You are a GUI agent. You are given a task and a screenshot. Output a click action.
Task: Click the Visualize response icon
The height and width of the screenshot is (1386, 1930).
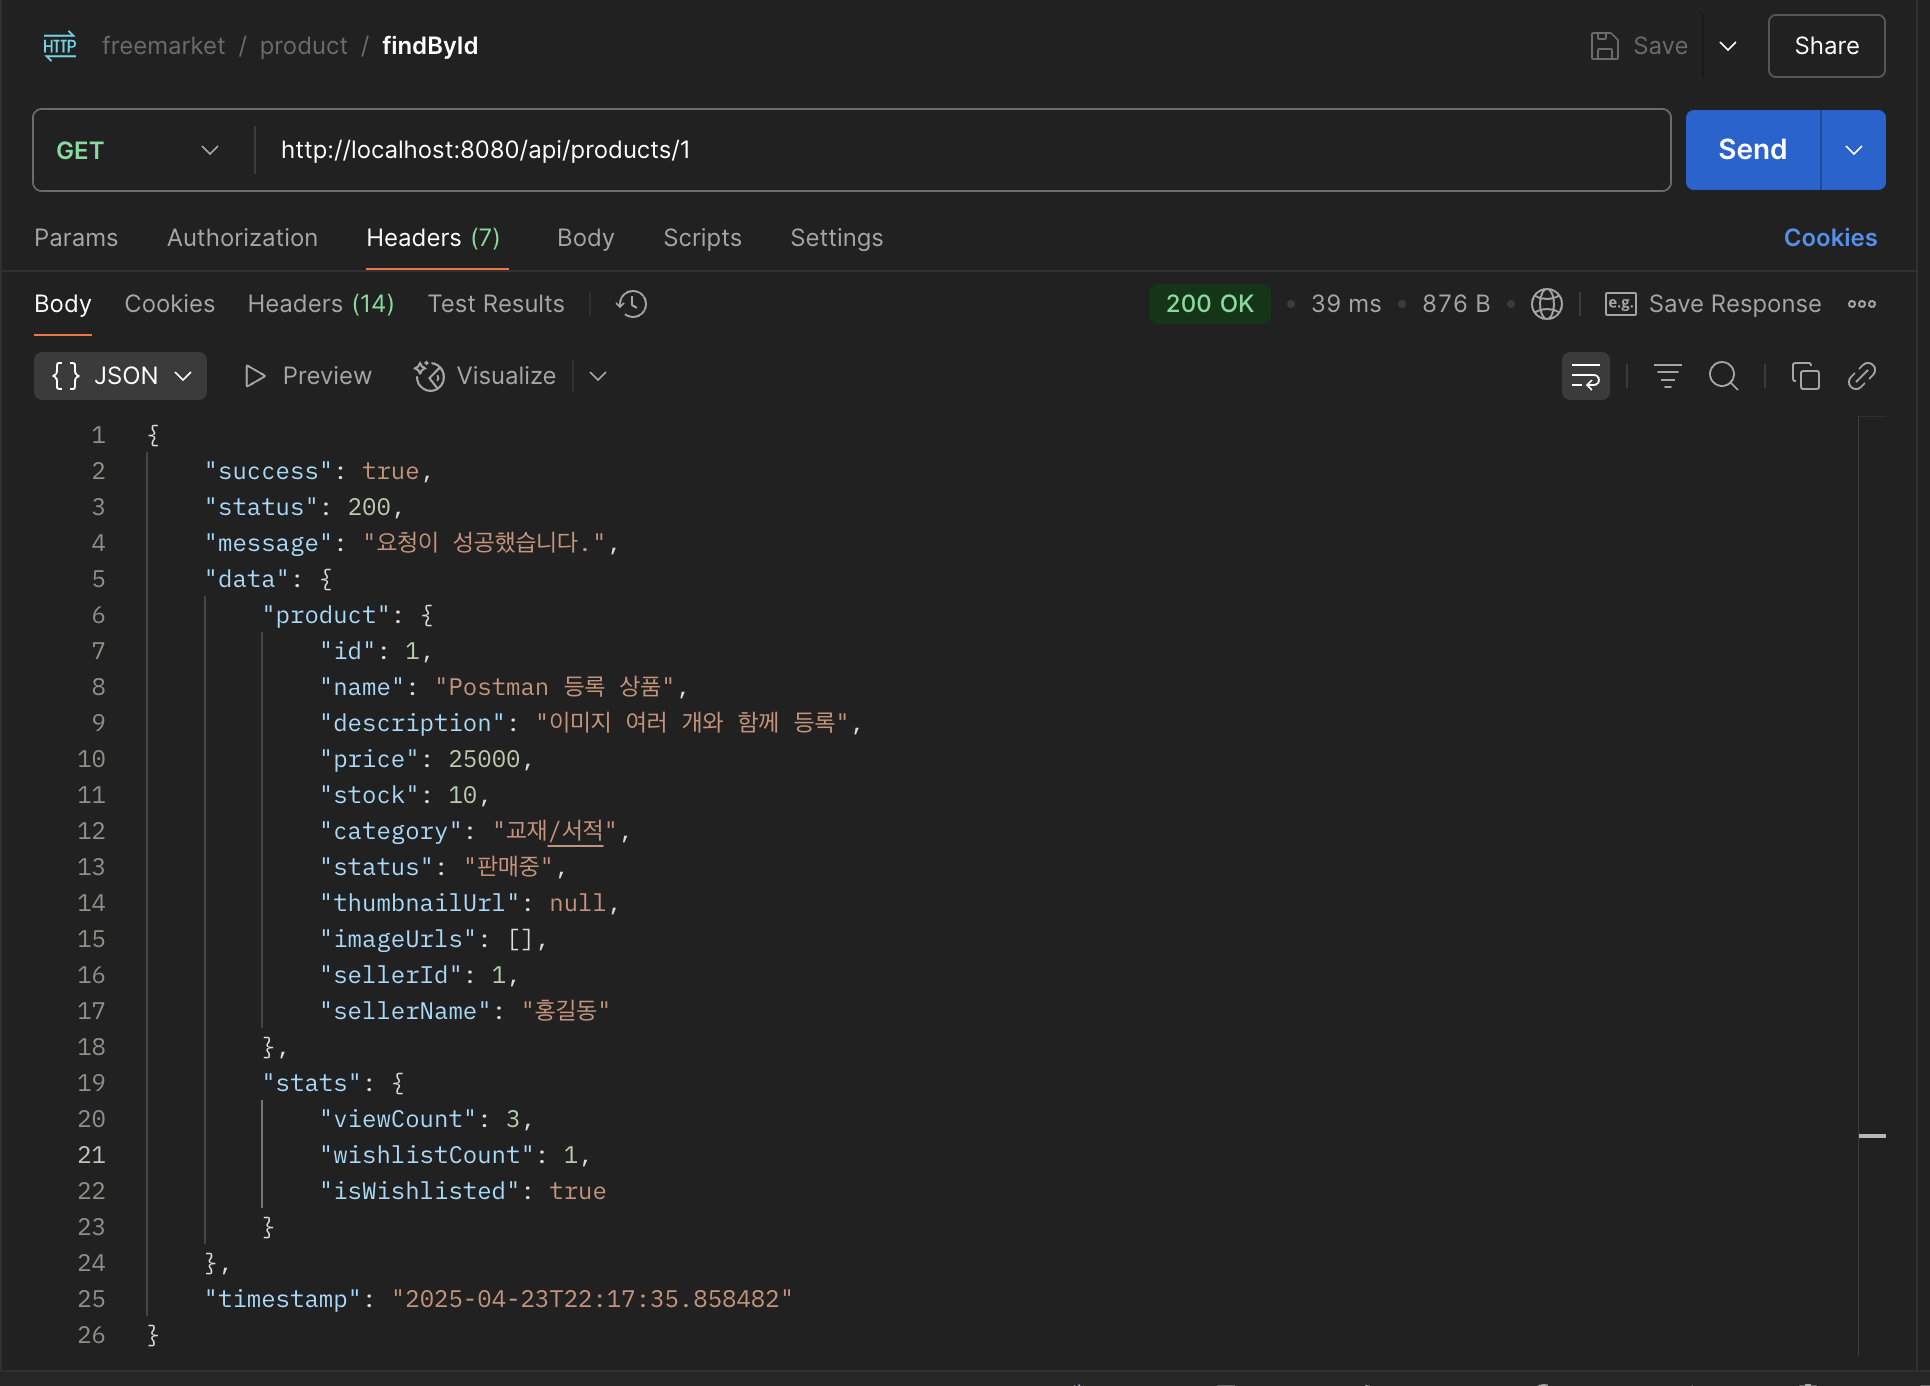(x=430, y=376)
